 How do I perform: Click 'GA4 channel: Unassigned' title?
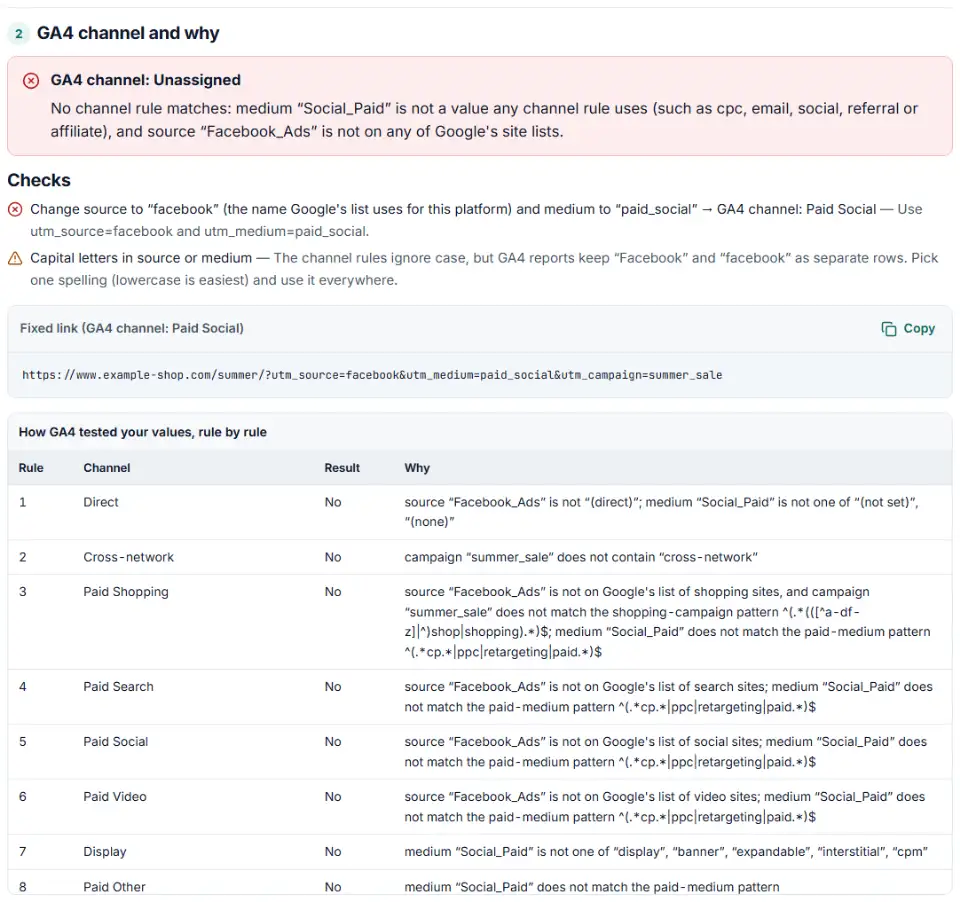coord(146,80)
